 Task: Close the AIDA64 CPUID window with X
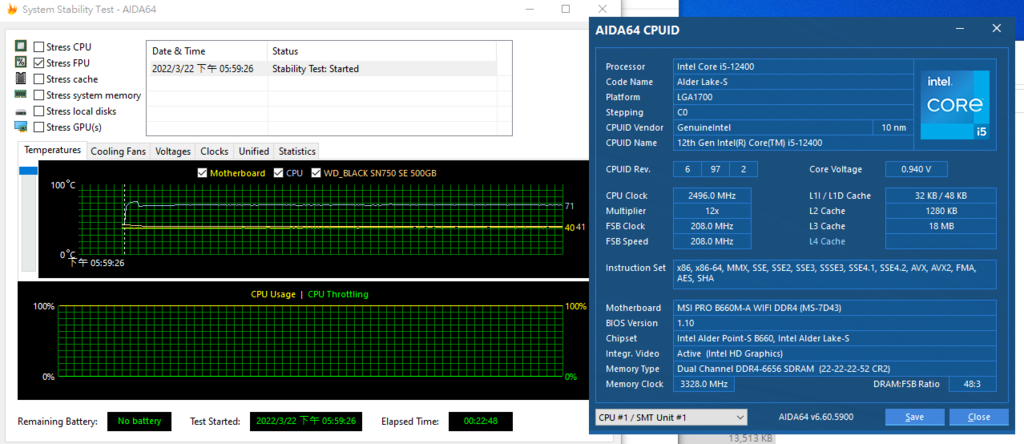pos(996,28)
